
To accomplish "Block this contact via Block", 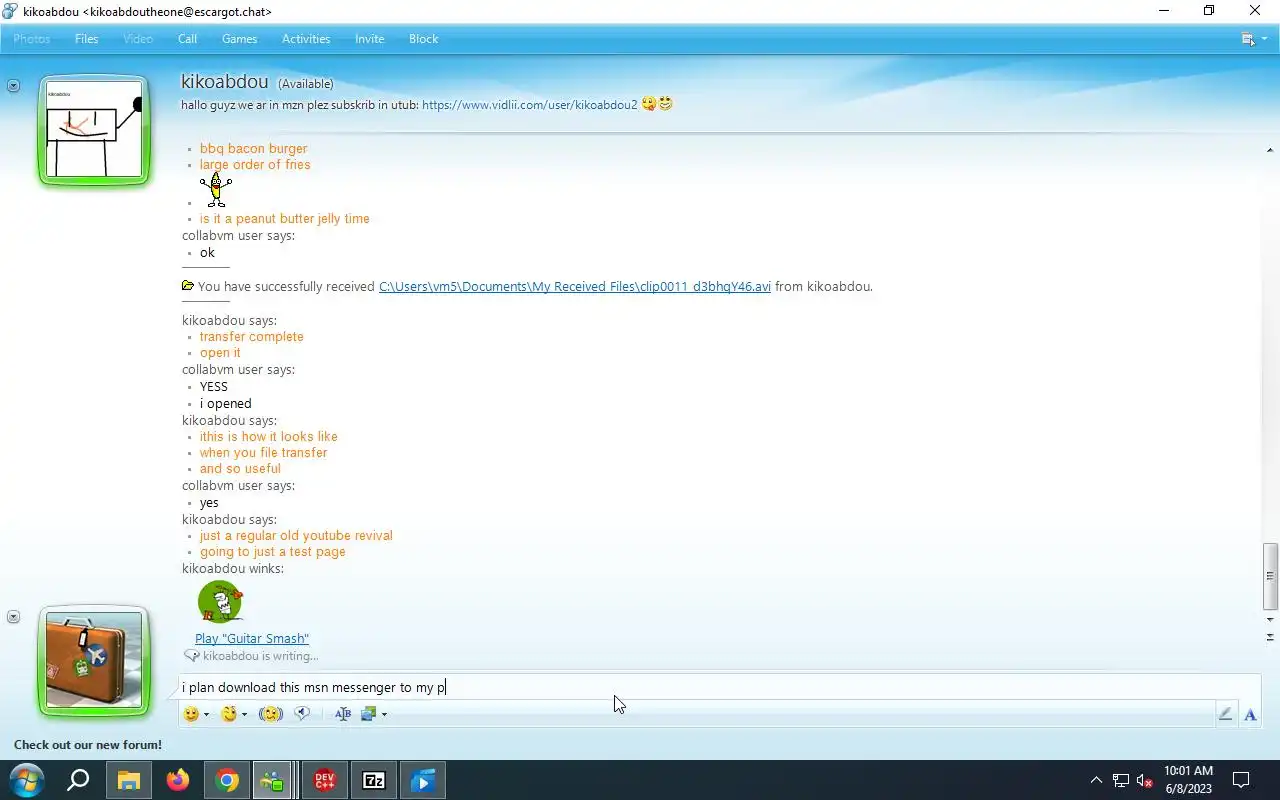I will pyautogui.click(x=423, y=39).
